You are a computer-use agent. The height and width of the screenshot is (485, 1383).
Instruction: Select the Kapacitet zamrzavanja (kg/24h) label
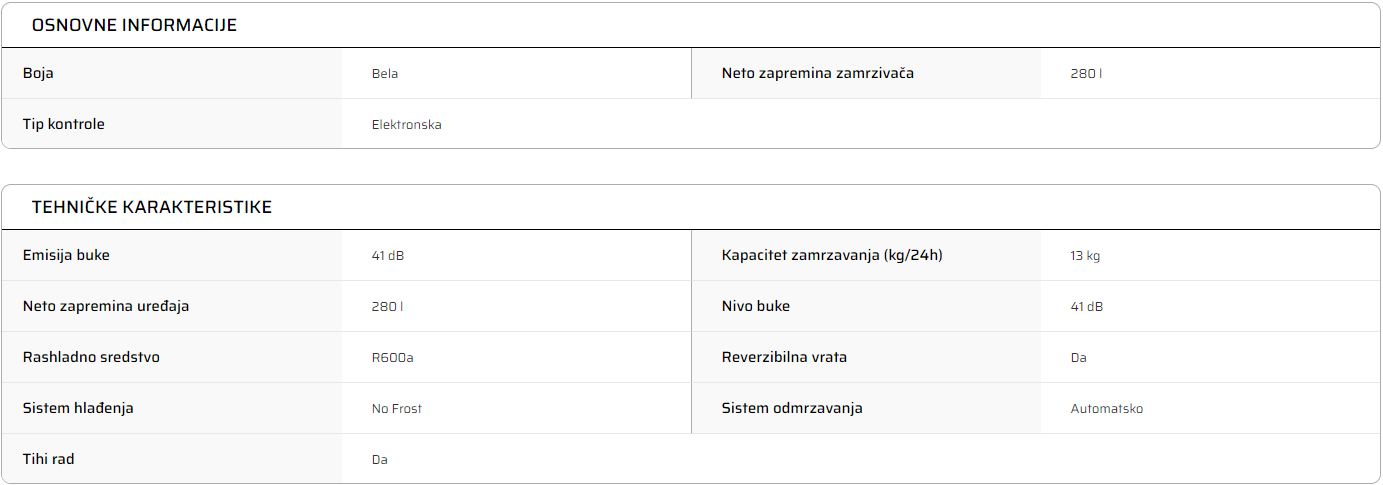pyautogui.click(x=832, y=255)
